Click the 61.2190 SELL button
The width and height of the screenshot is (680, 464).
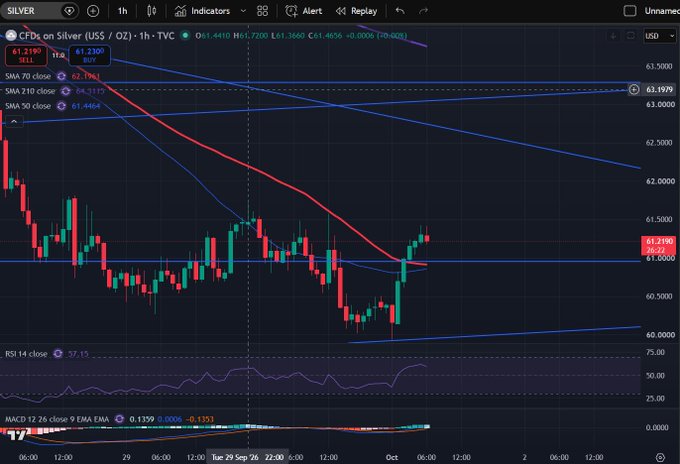(26, 56)
